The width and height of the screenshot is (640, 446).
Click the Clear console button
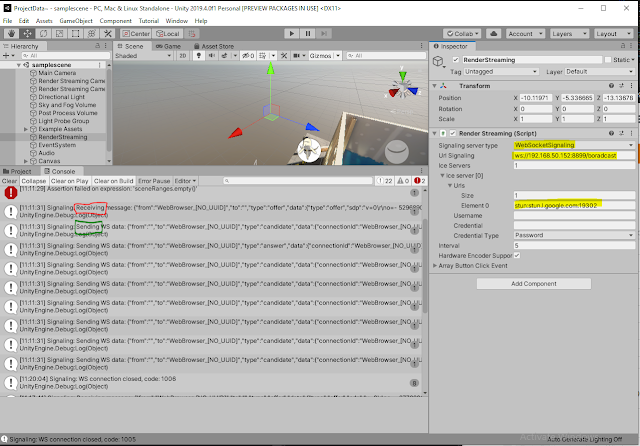(9, 181)
